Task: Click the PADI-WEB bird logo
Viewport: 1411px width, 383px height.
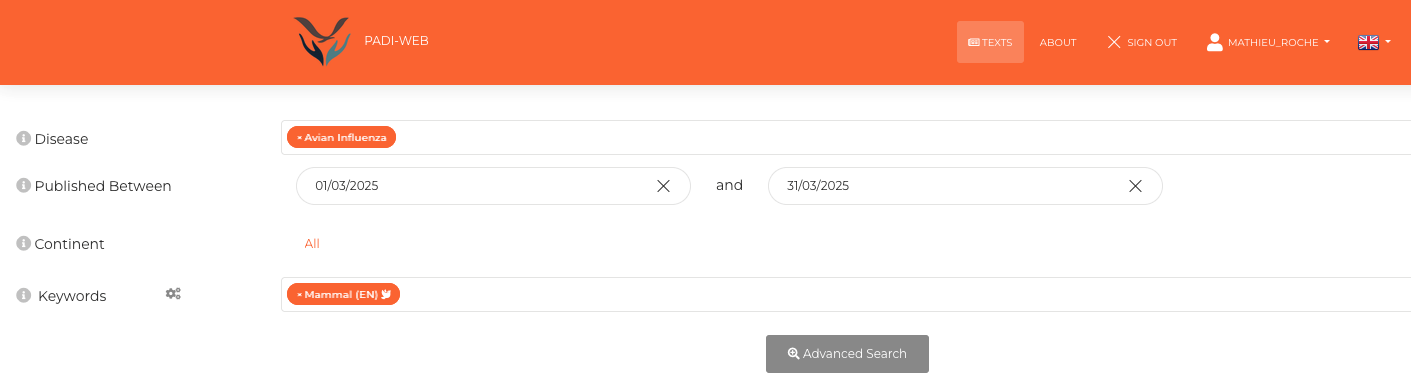Action: [323, 42]
